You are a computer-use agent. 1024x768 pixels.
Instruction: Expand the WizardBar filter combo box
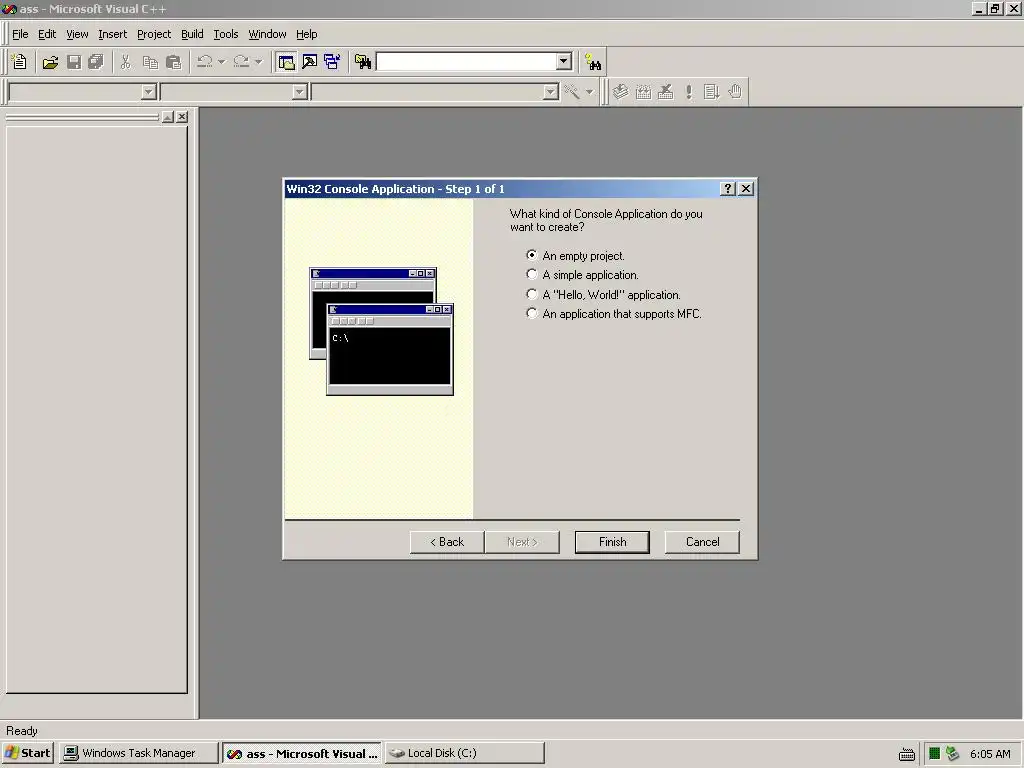[x=300, y=92]
